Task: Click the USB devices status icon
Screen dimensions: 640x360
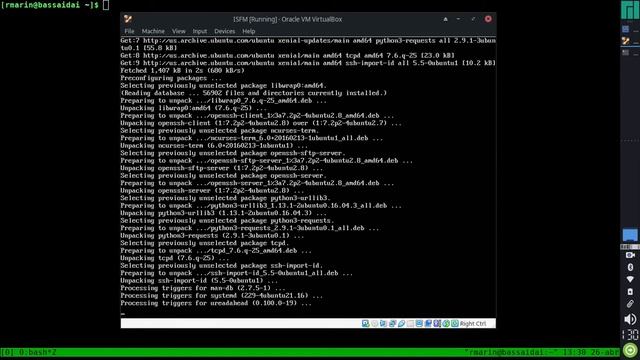Action: tap(401, 323)
